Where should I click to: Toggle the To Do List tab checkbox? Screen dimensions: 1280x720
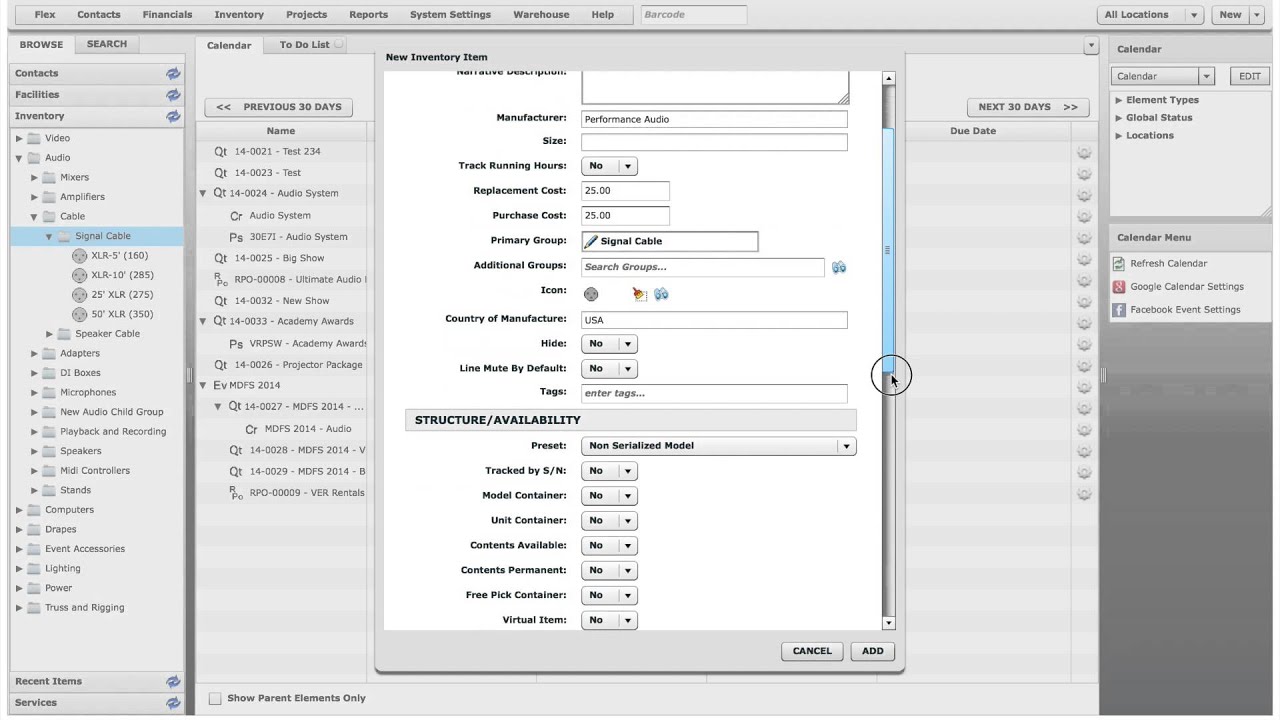pos(339,45)
